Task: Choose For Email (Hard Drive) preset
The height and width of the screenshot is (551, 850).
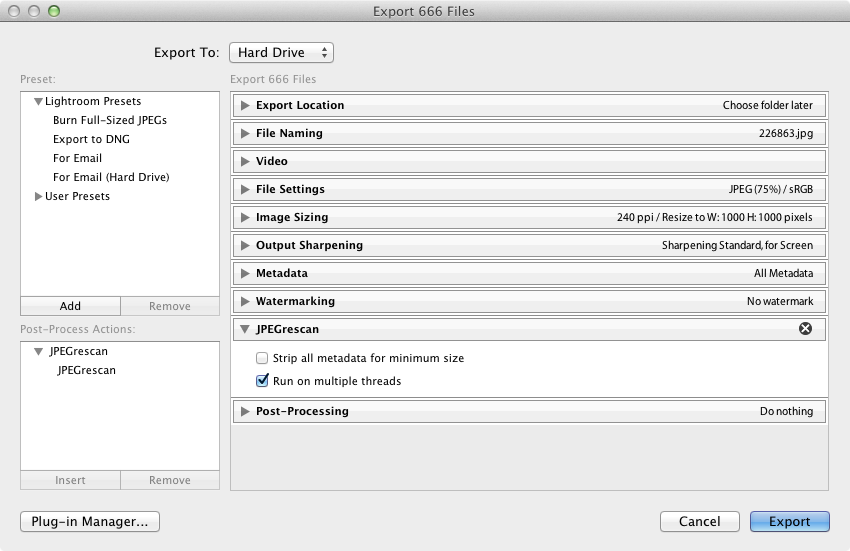Action: [111, 177]
